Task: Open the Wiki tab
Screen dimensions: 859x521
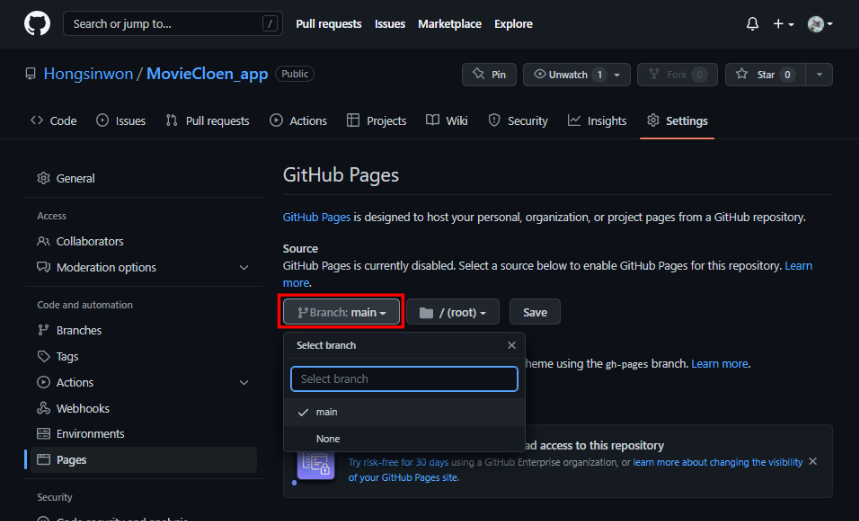Action: (x=447, y=121)
